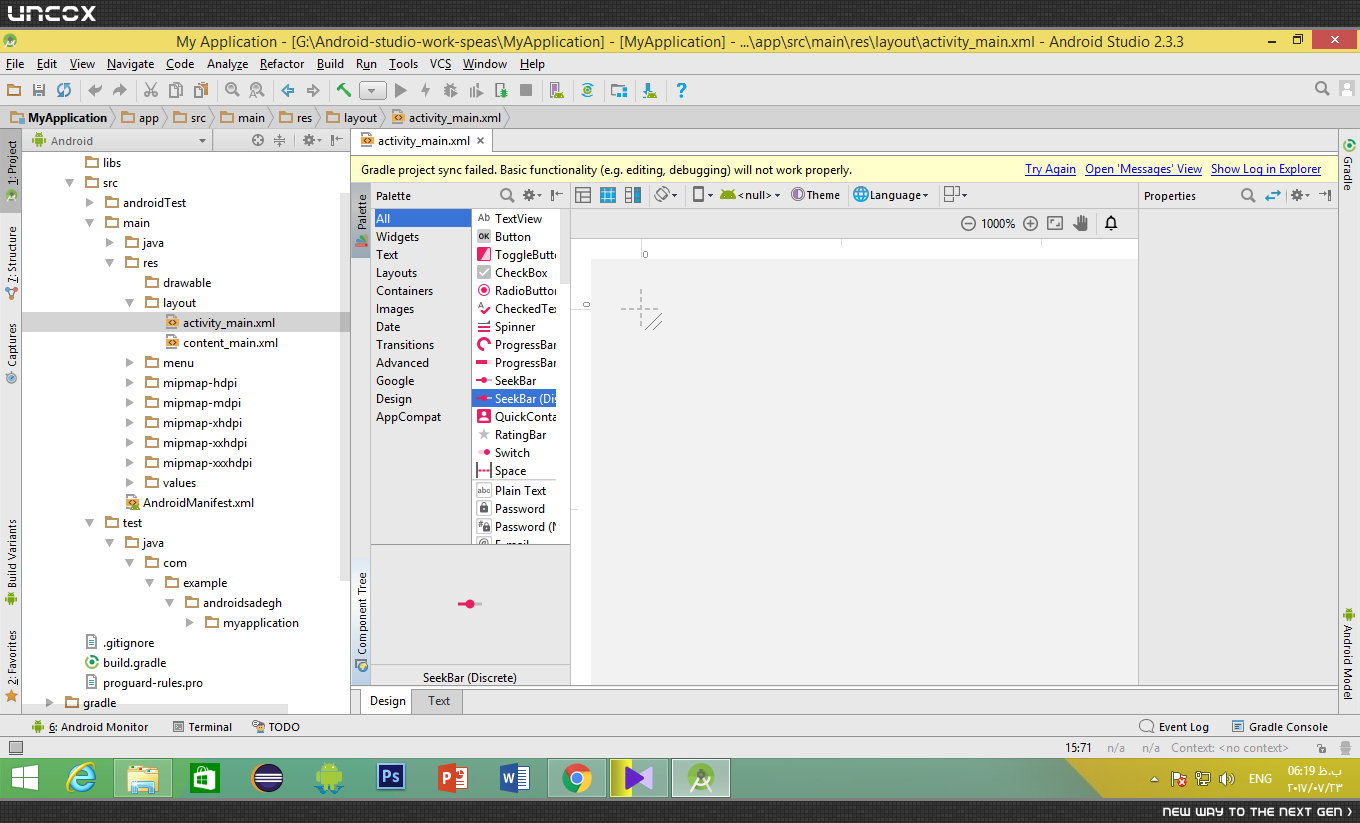Open the VCS menu
1360x823 pixels.
click(x=441, y=64)
